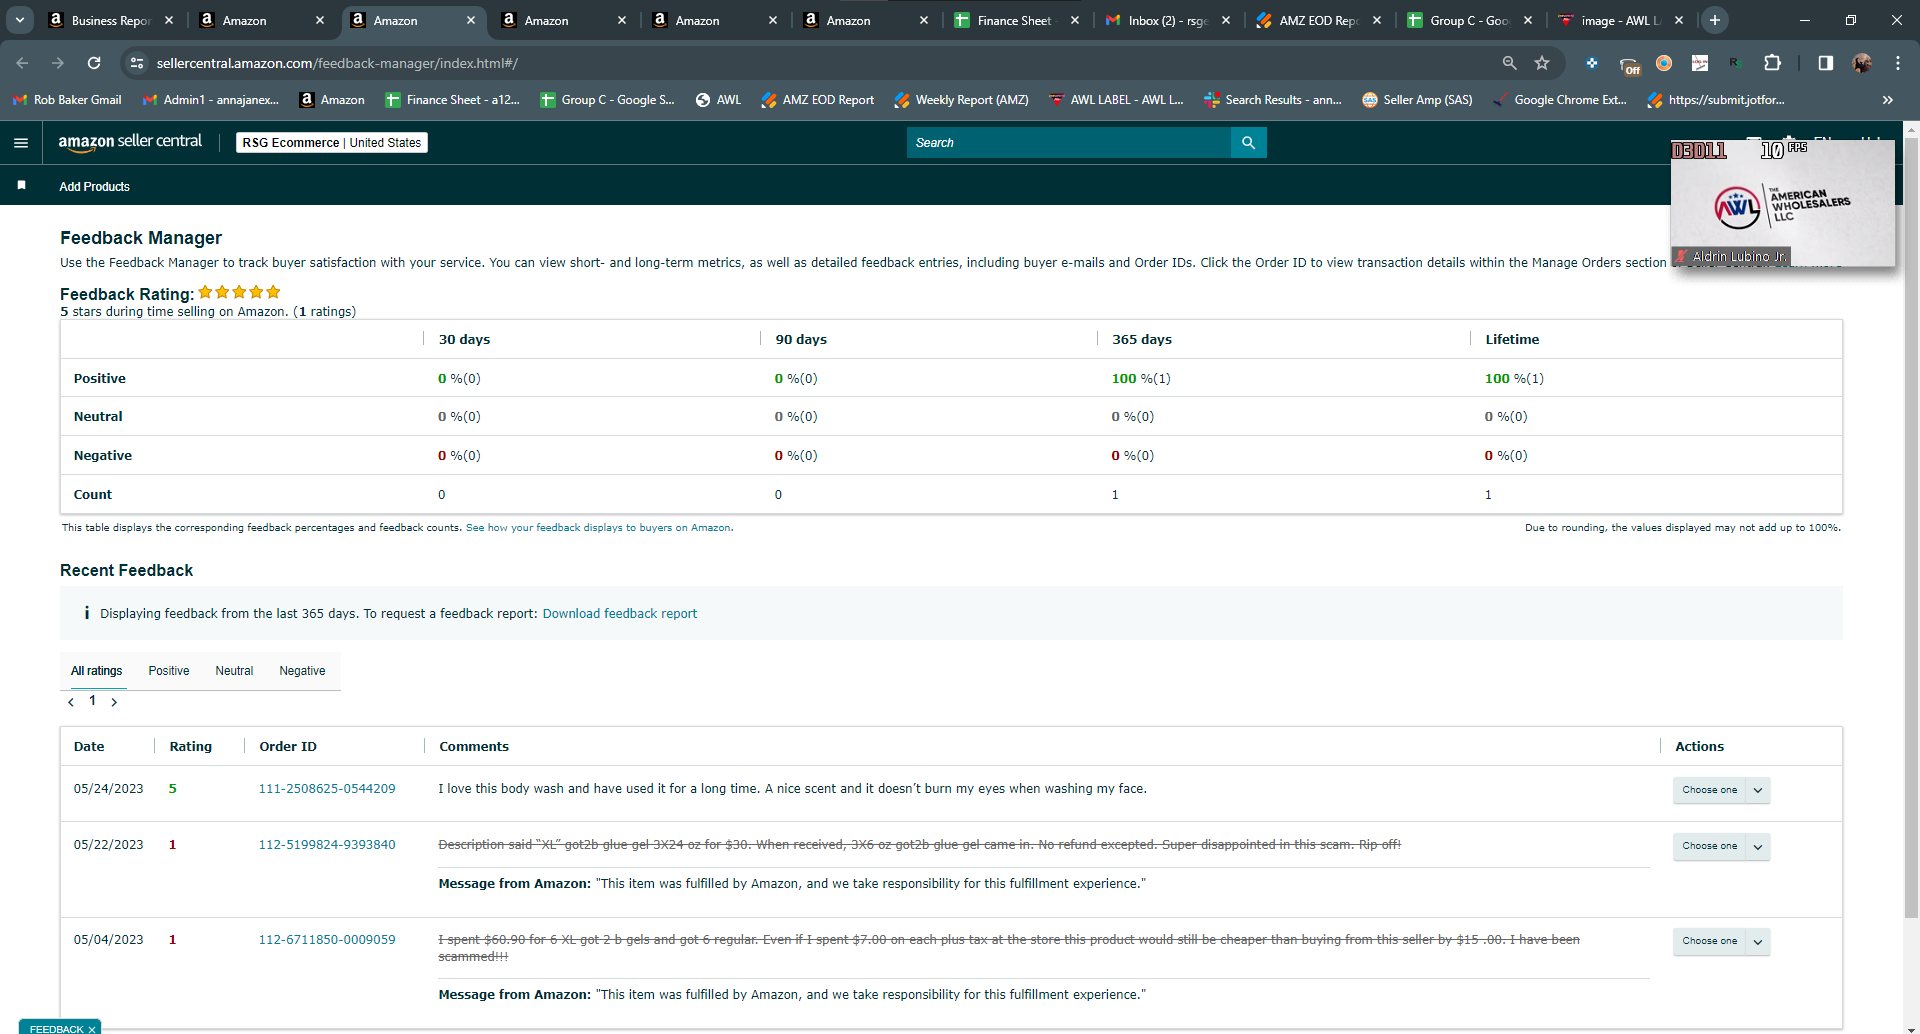Image resolution: width=1920 pixels, height=1034 pixels.
Task: Open Choose one dropdown for 05/24/2023 feedback
Action: (x=1721, y=790)
